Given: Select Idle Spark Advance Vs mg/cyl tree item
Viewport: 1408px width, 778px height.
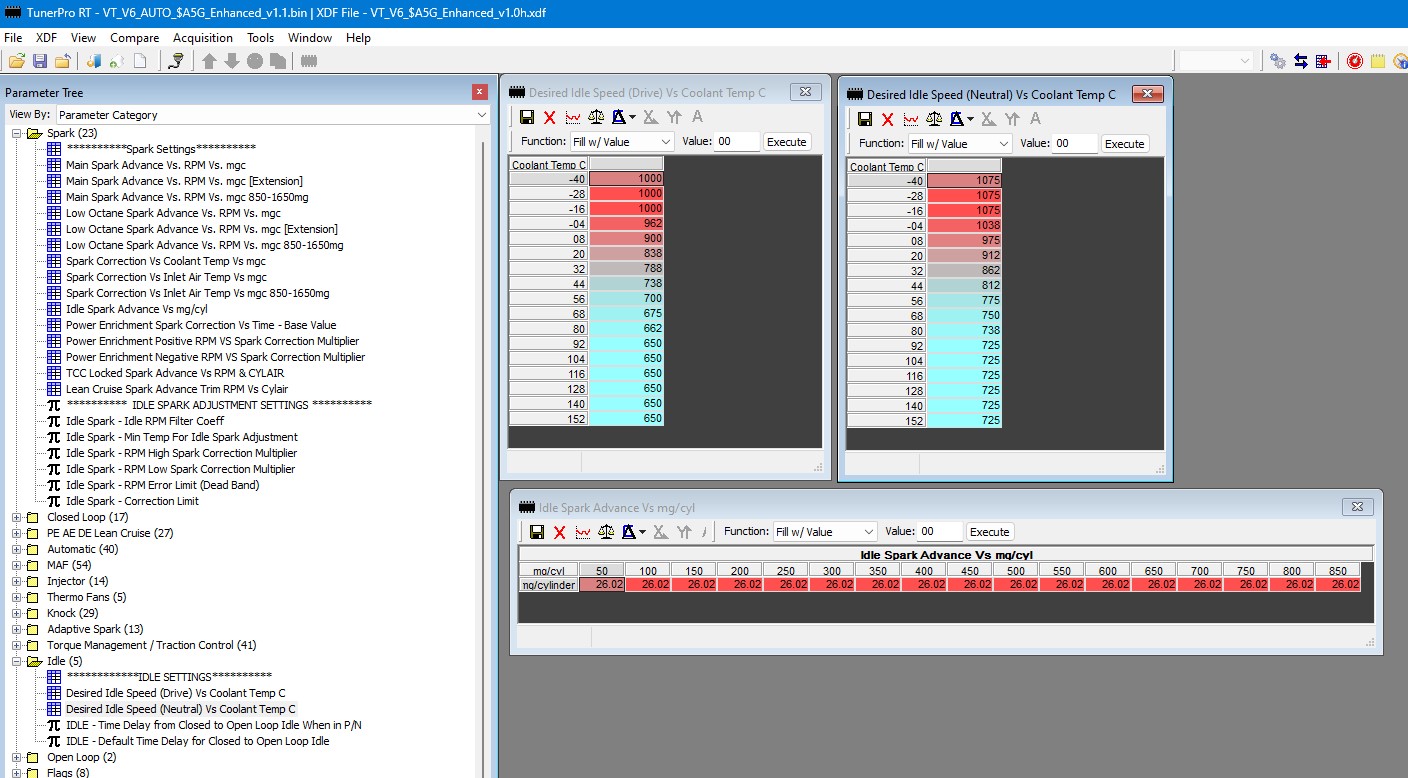Looking at the screenshot, I should point(137,309).
